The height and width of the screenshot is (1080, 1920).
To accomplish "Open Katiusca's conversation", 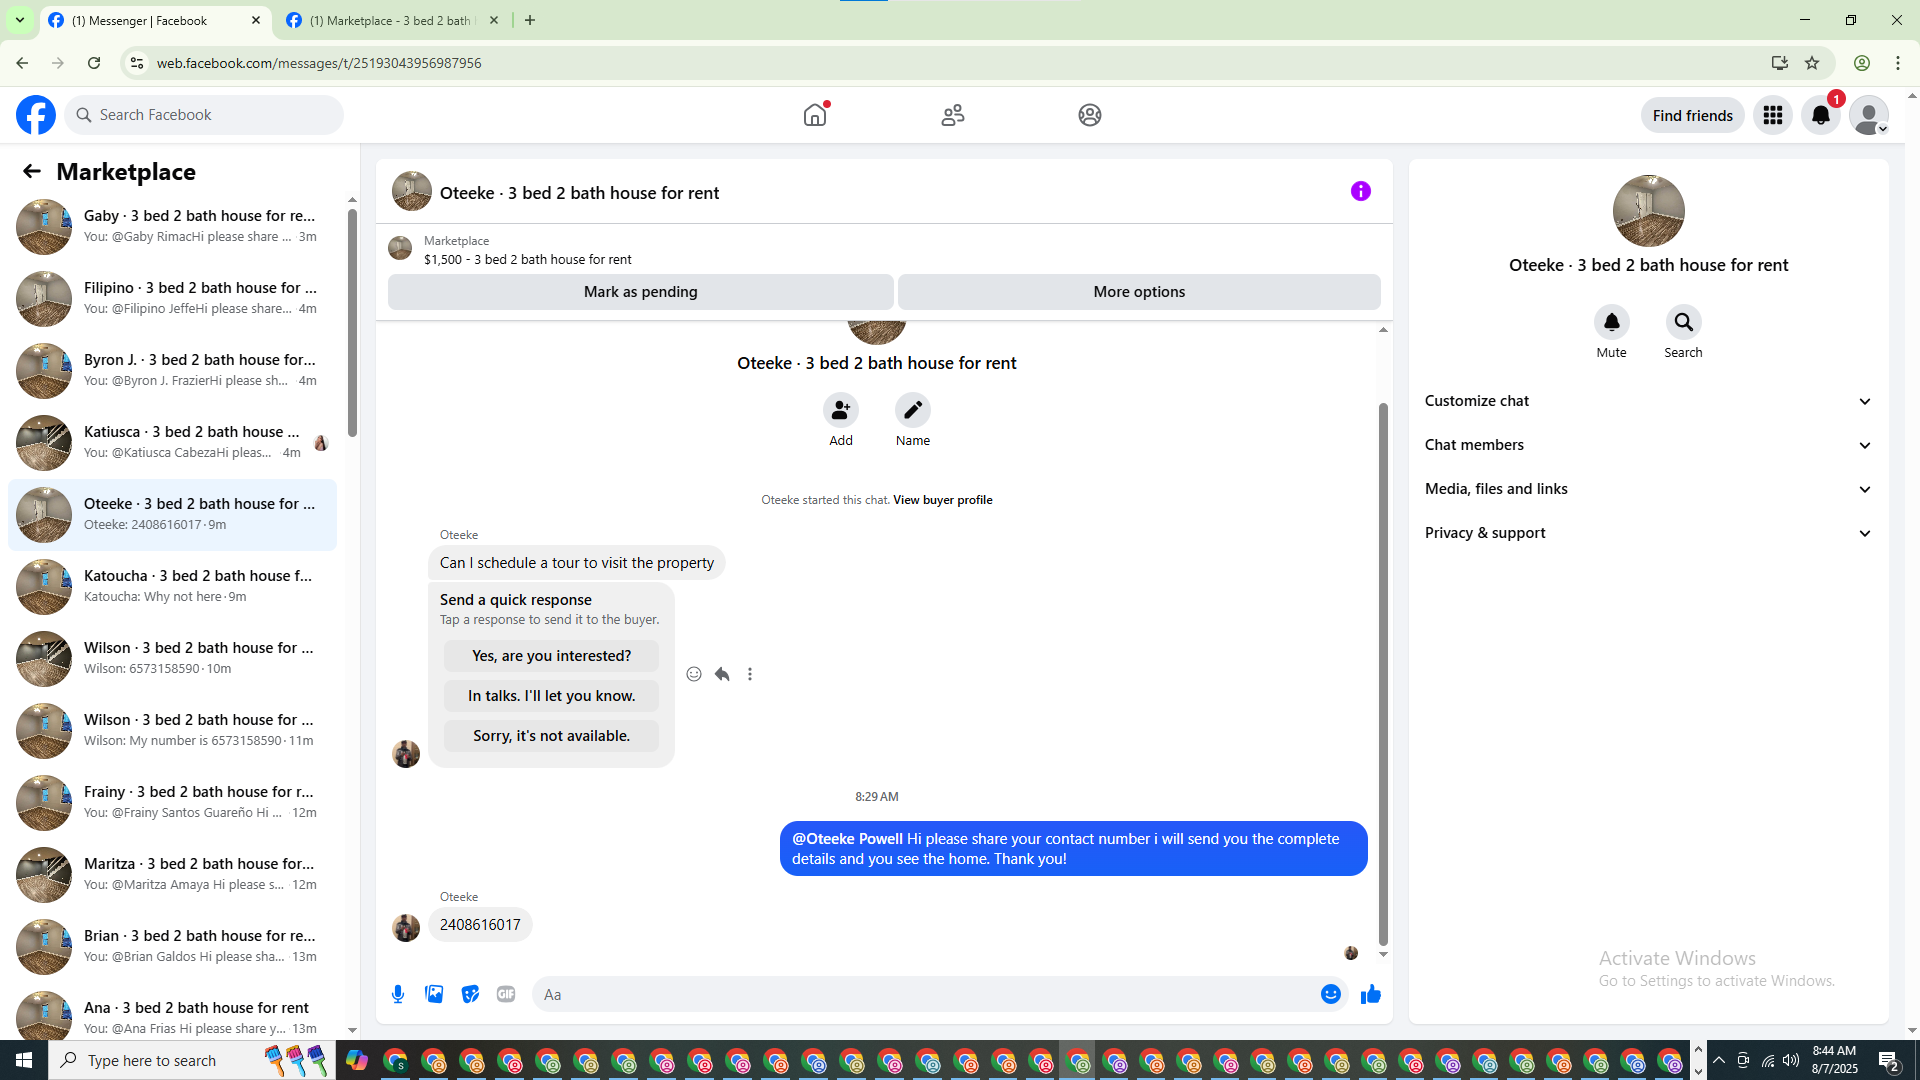I will (x=172, y=443).
